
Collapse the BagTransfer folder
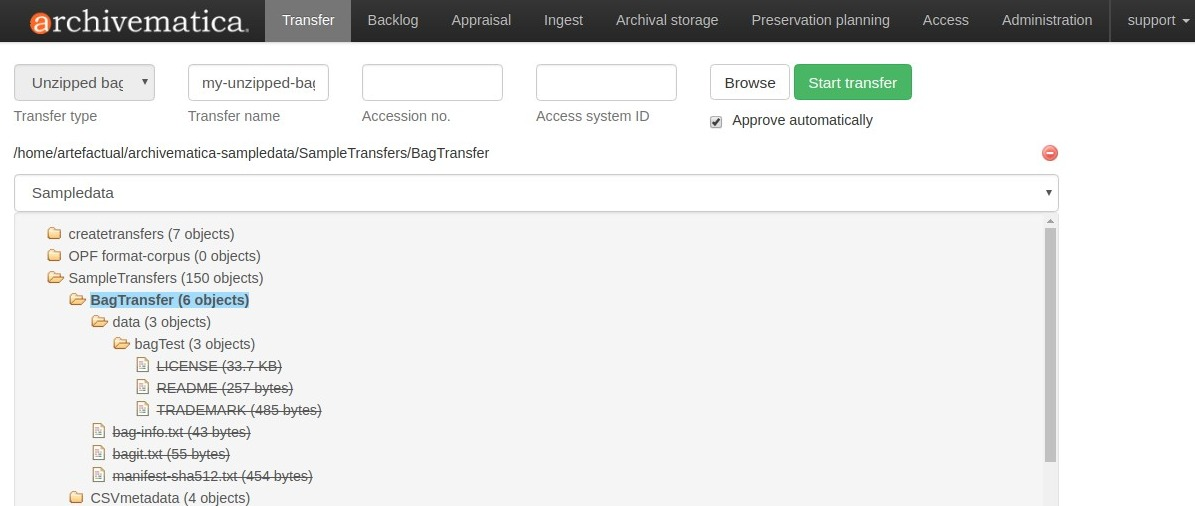77,300
